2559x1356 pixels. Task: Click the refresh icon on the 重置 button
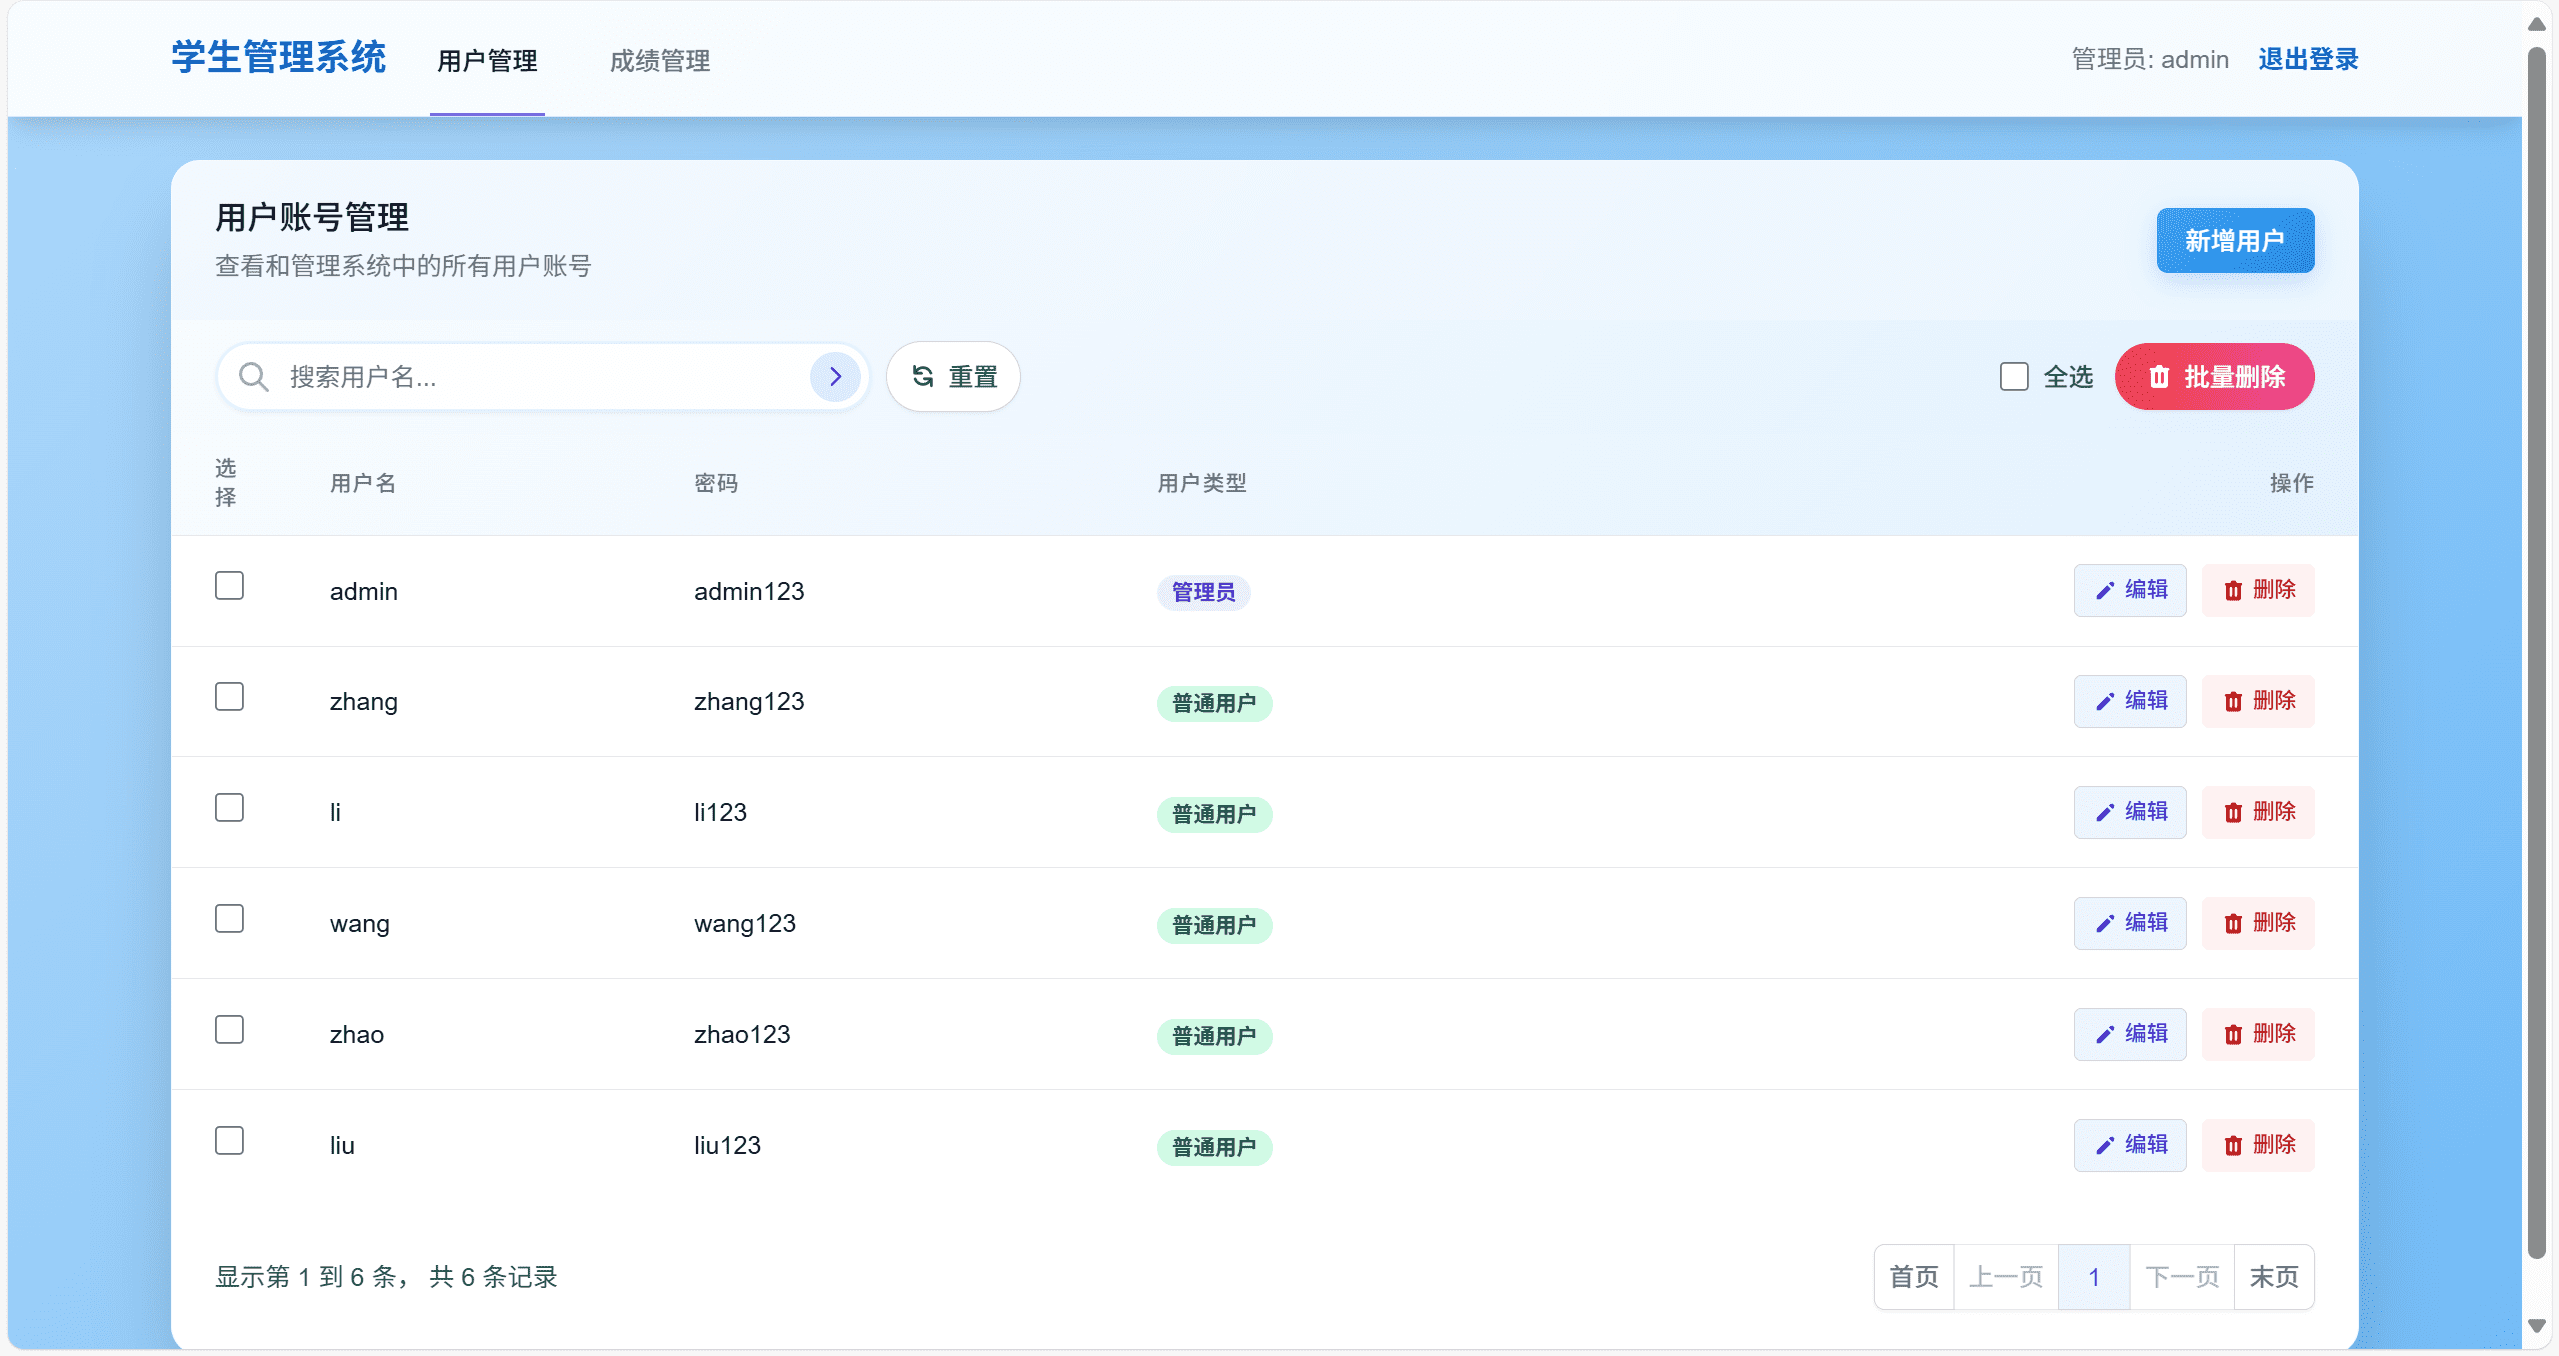click(x=923, y=376)
